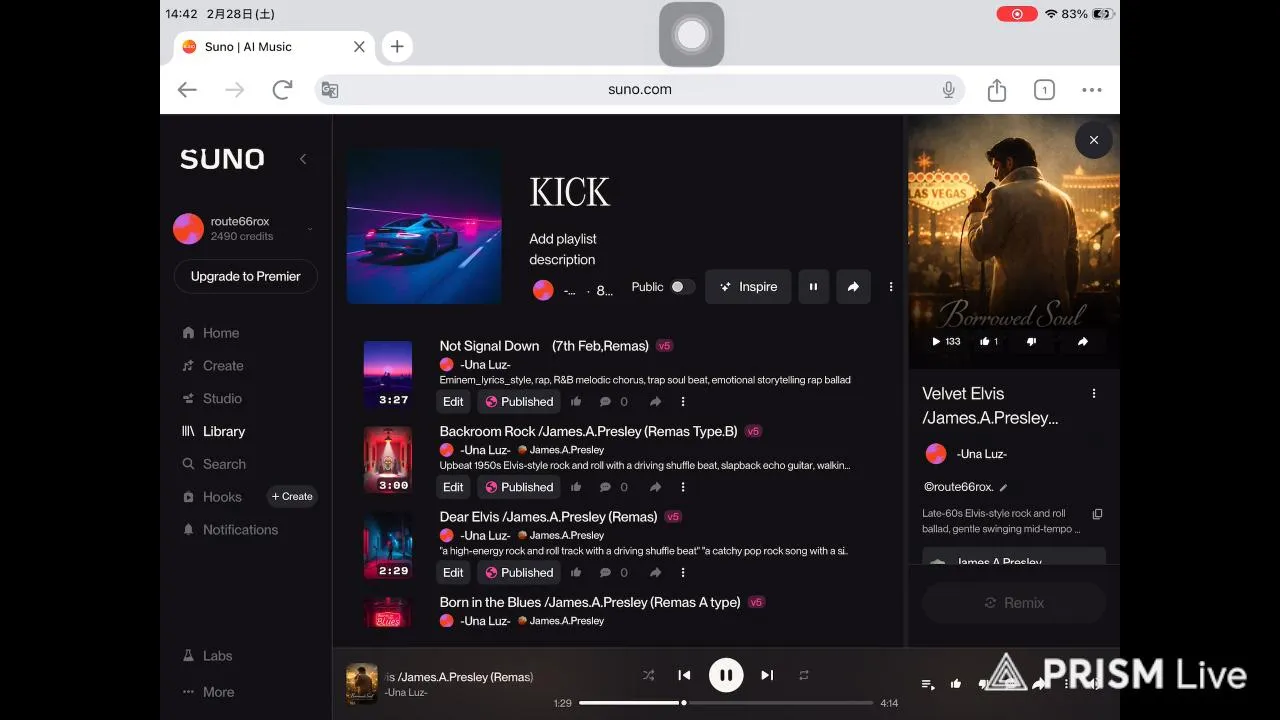
Task: Click the Inspire button
Action: point(748,287)
